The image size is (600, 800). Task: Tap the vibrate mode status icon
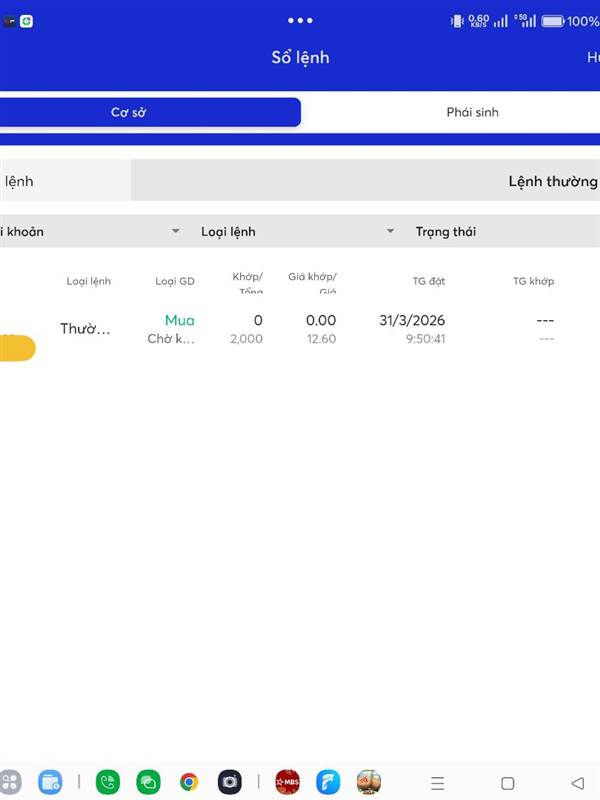[x=457, y=21]
